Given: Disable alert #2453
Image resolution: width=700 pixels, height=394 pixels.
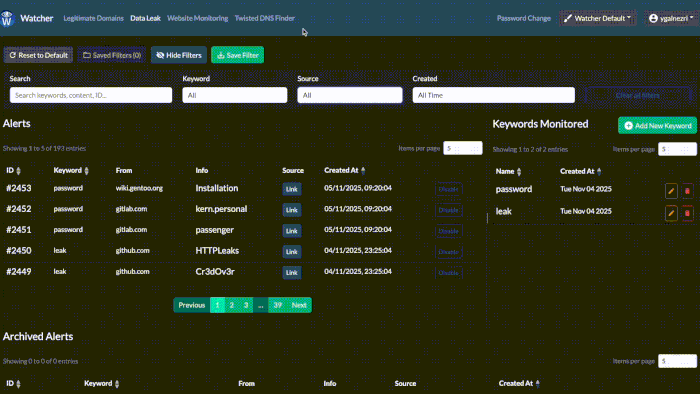Looking at the screenshot, I should pos(448,189).
